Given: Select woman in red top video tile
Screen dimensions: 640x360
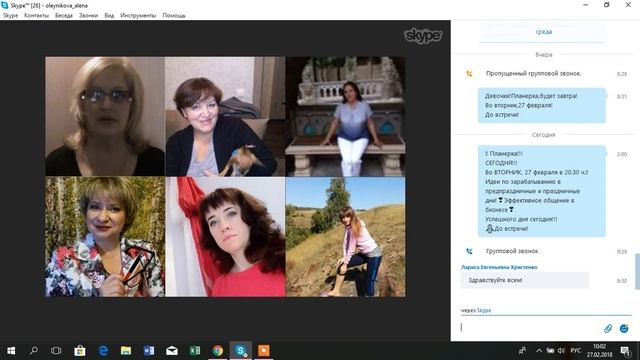Looking at the screenshot, I should [225, 237].
